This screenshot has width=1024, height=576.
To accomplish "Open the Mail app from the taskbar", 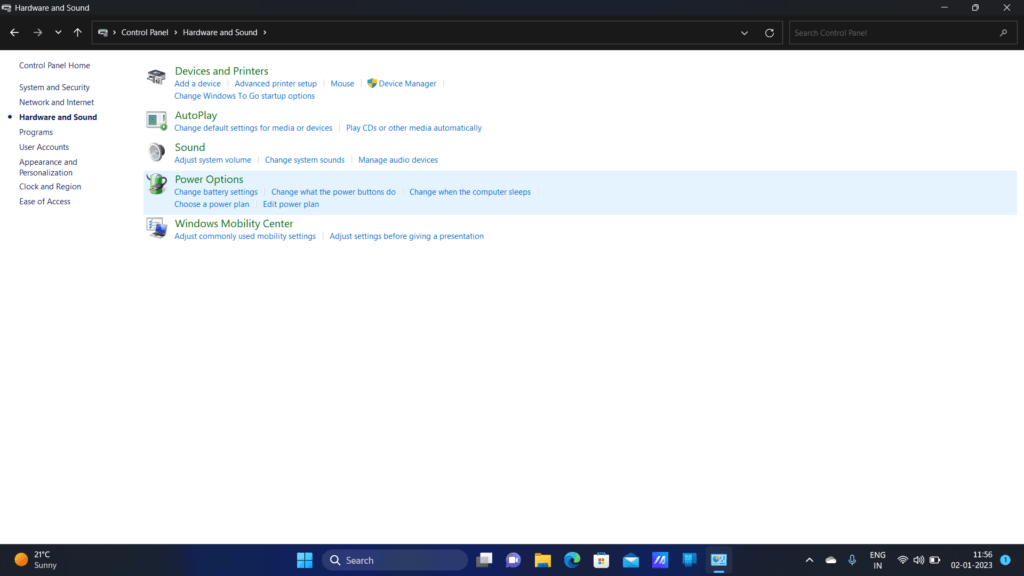I will click(631, 560).
